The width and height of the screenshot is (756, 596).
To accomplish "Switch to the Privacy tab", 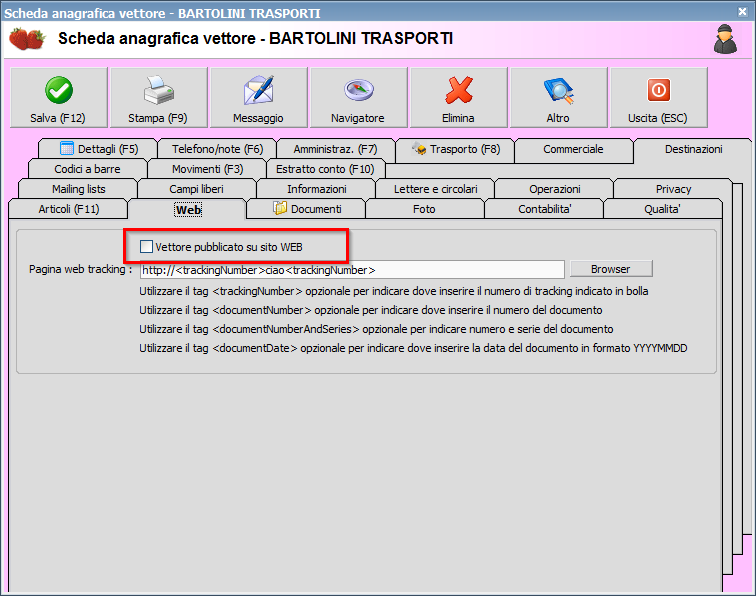I will coord(673,189).
